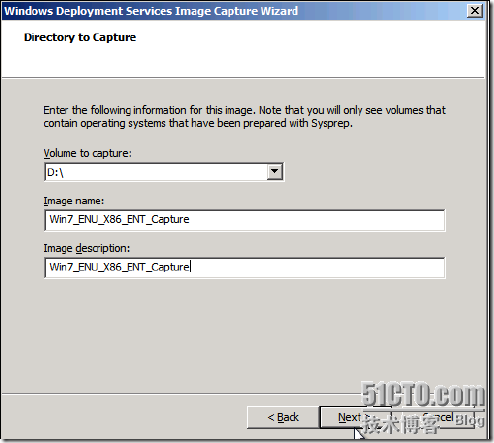
Task: Go to the next wizard page
Action: (x=355, y=417)
